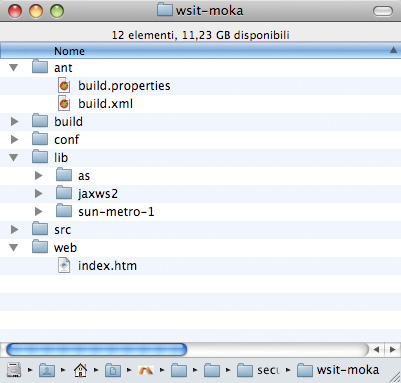401x383 pixels.
Task: Expand the conf folder disclosure triangle
Action: [15, 140]
